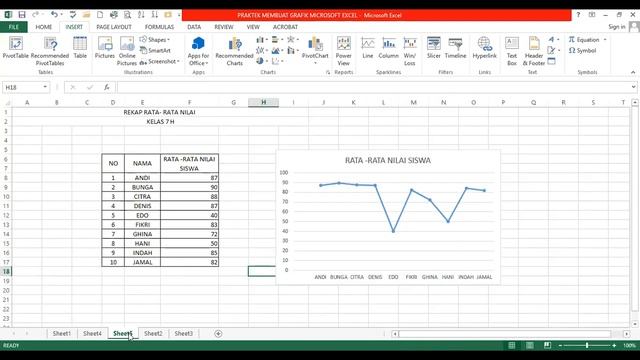Select the Sheet1 tab
Viewport: 640px width, 360px height.
pyautogui.click(x=62, y=333)
